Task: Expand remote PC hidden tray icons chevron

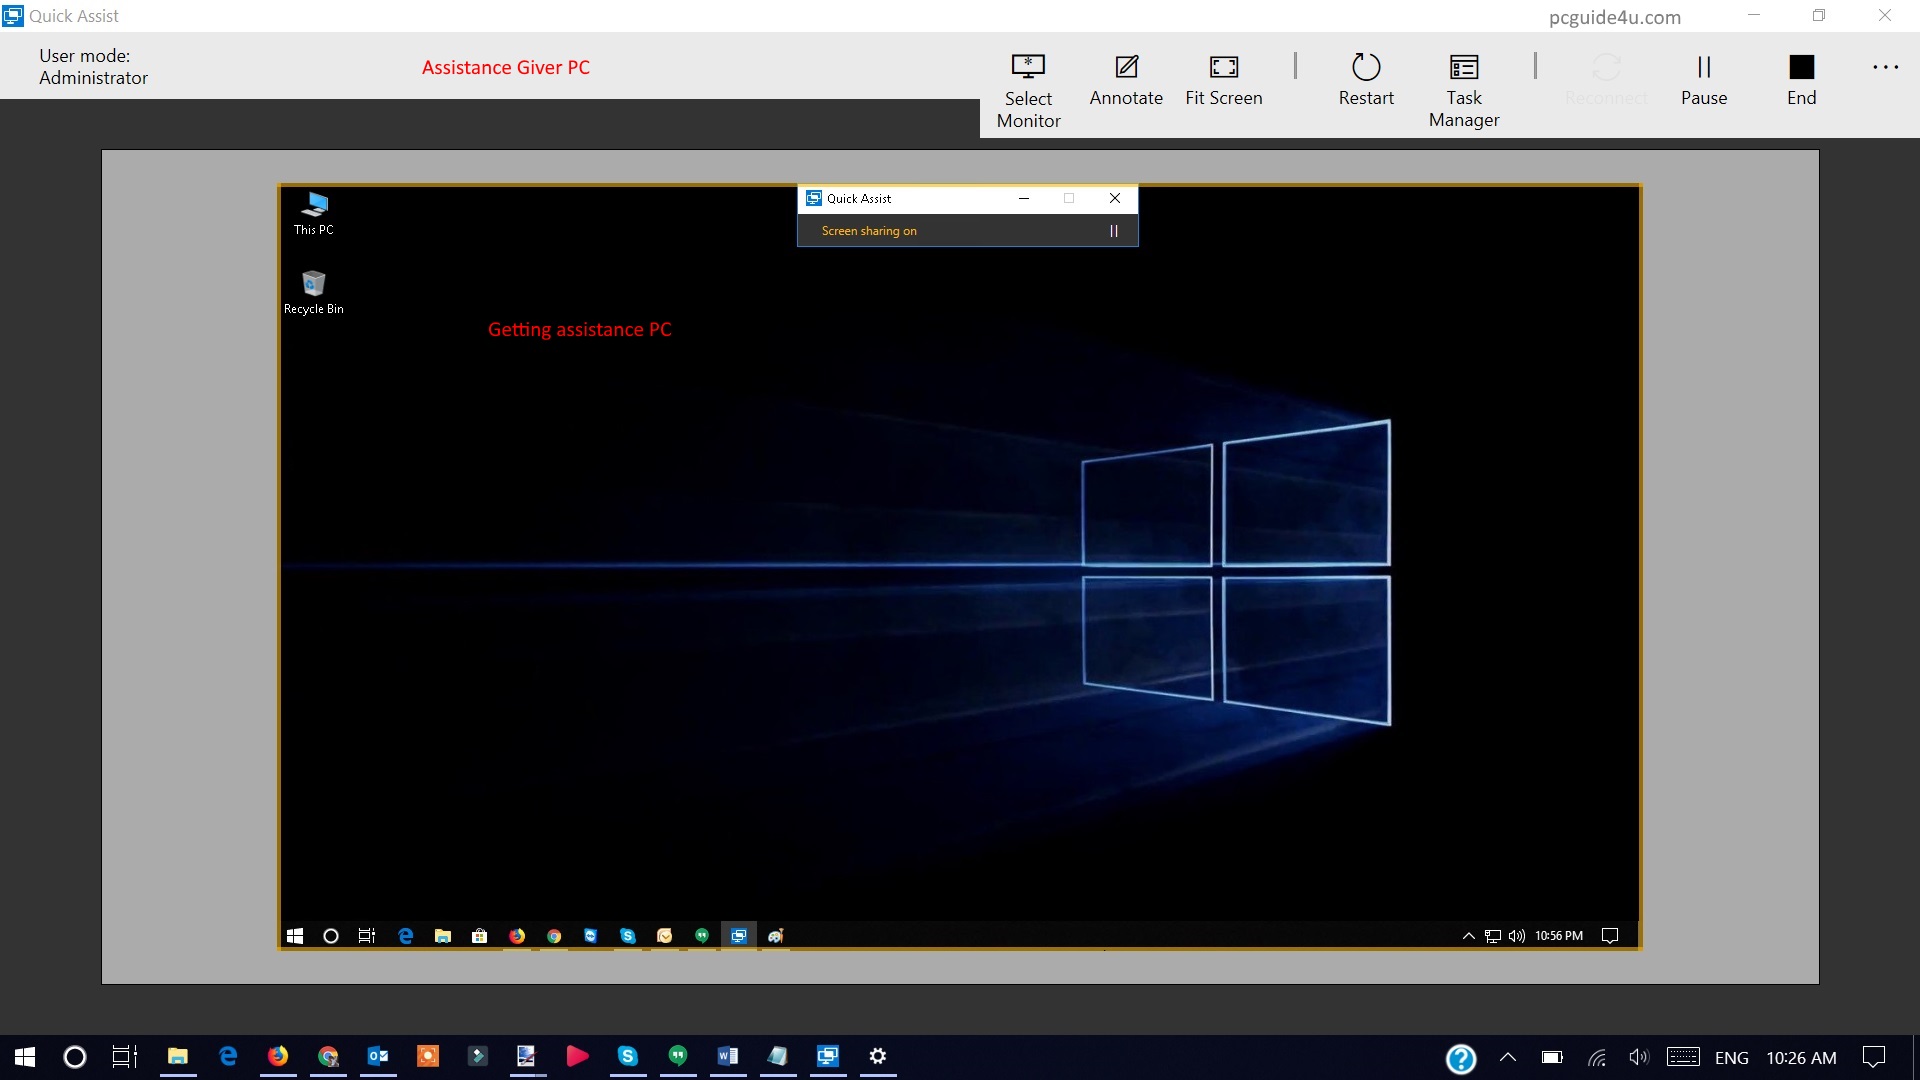Action: [x=1468, y=936]
